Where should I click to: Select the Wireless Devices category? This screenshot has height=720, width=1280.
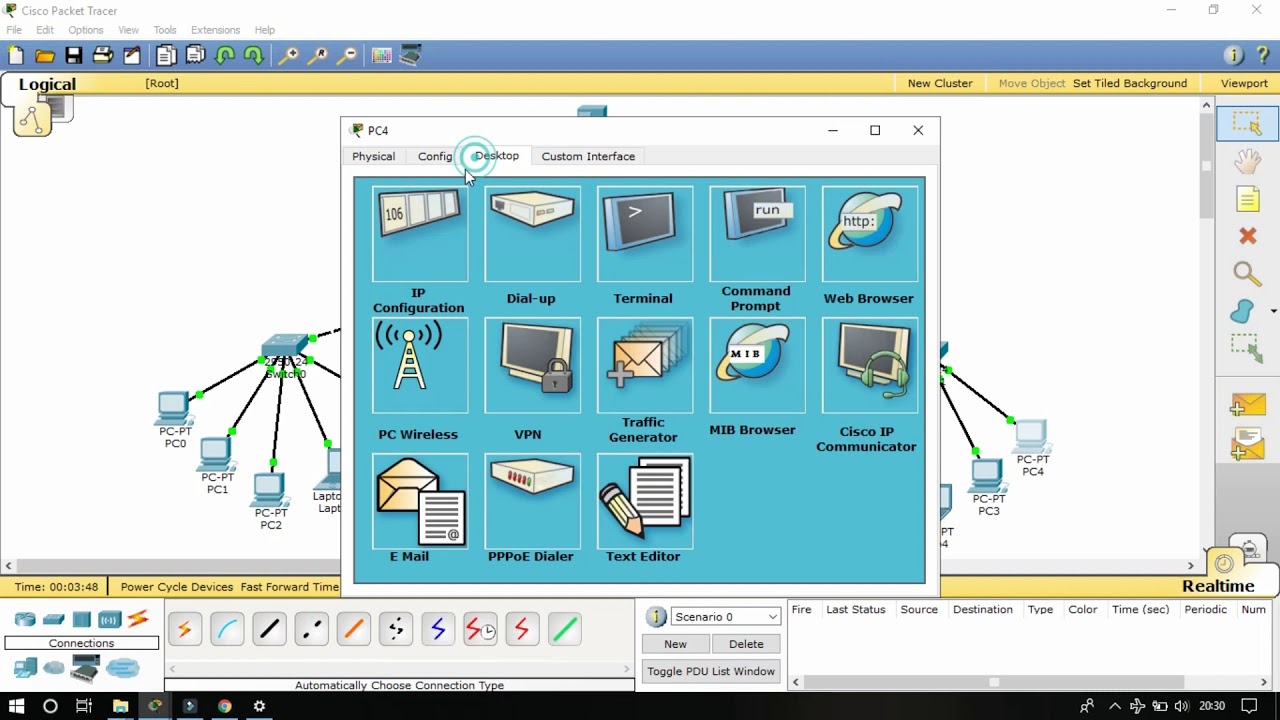click(110, 619)
